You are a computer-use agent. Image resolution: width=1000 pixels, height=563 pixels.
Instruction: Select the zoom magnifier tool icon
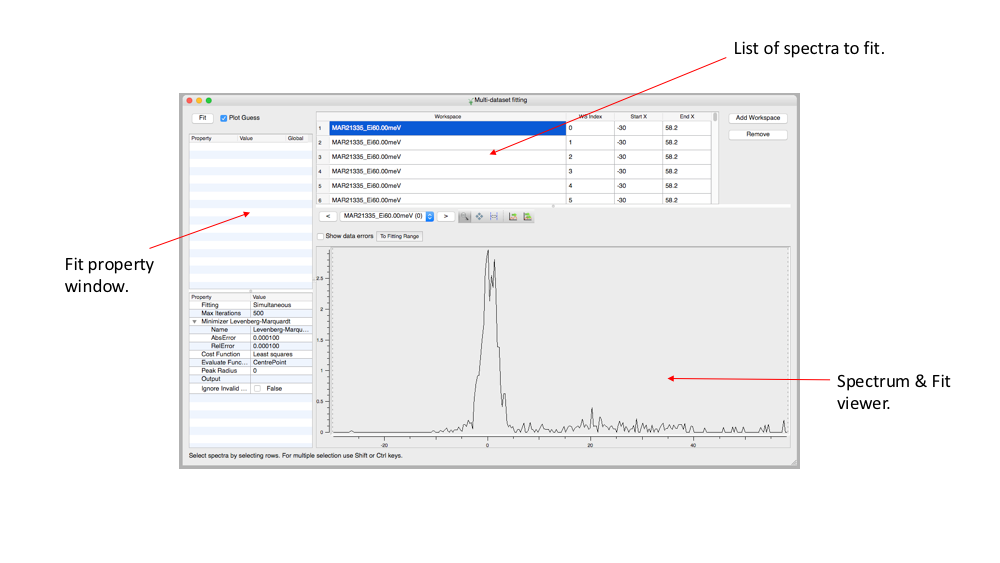pyautogui.click(x=465, y=216)
